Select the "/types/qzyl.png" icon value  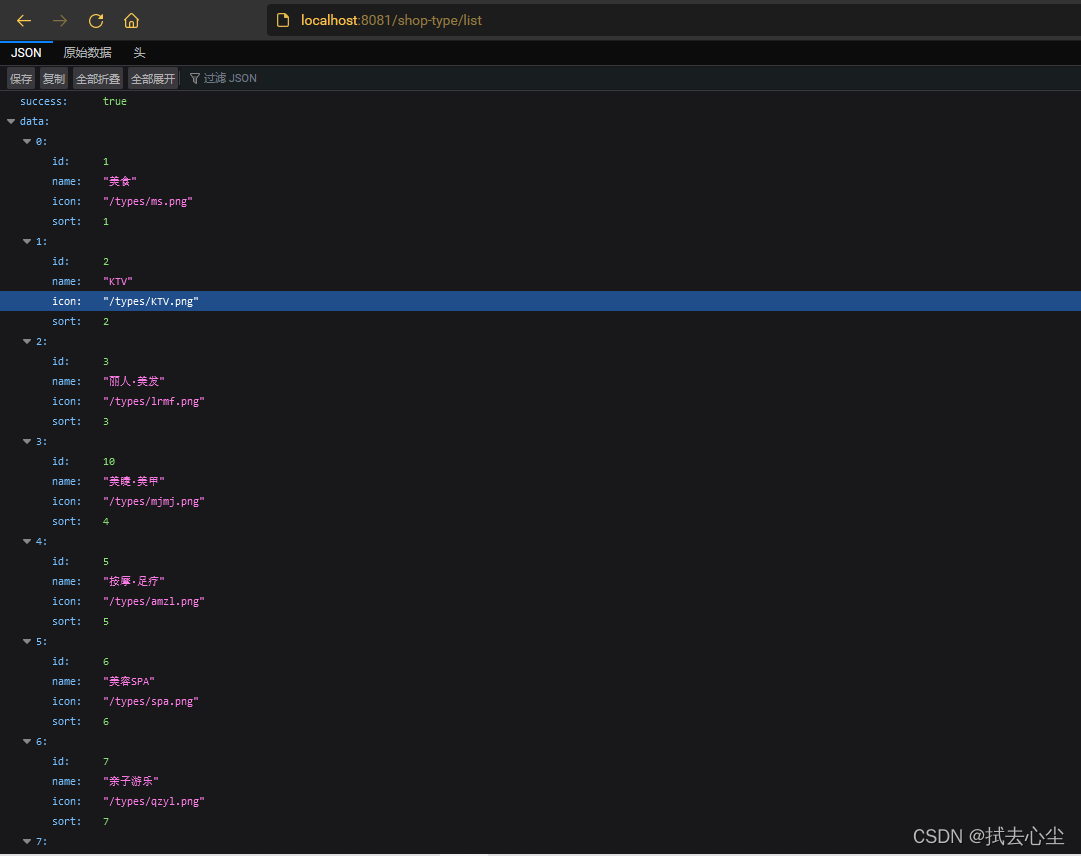pos(154,801)
